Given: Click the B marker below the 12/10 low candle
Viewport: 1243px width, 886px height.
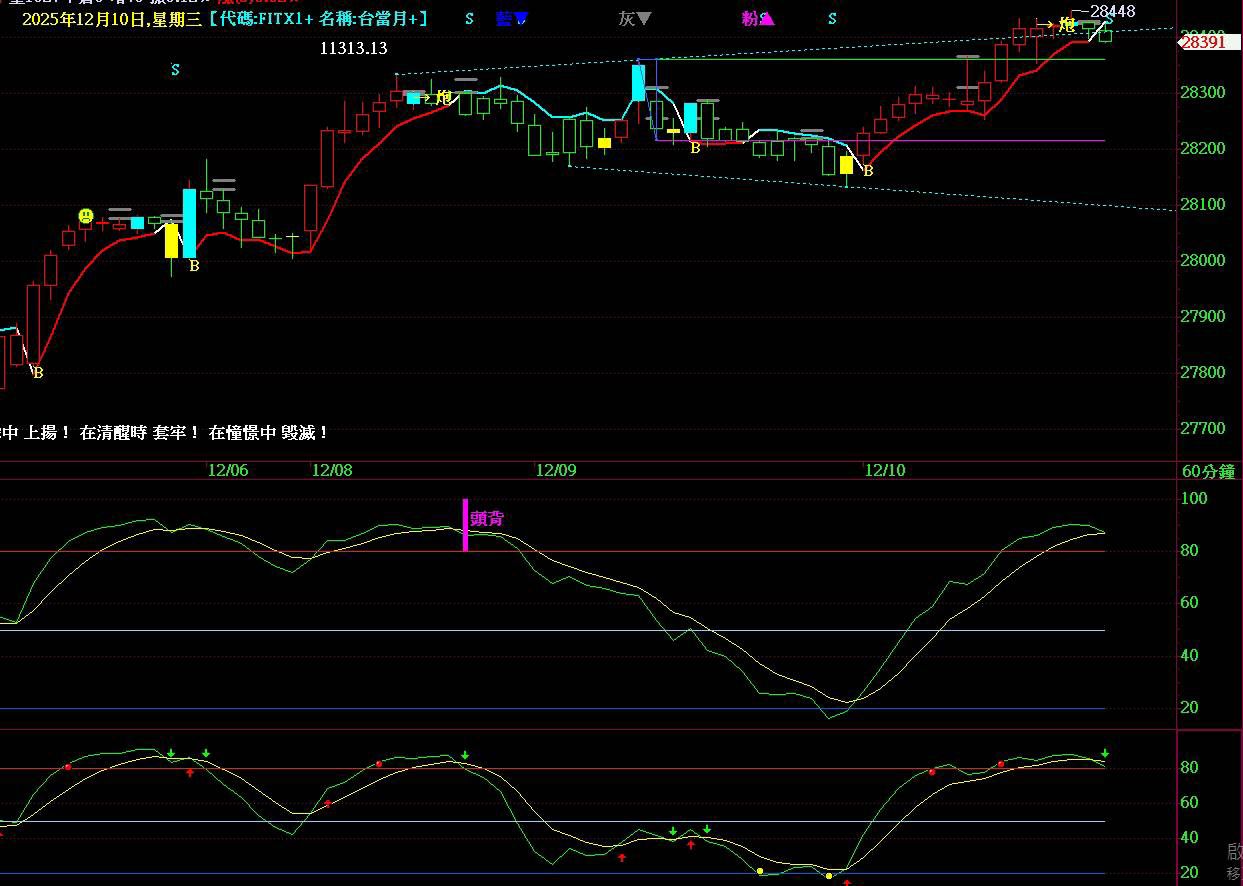Looking at the screenshot, I should (868, 171).
